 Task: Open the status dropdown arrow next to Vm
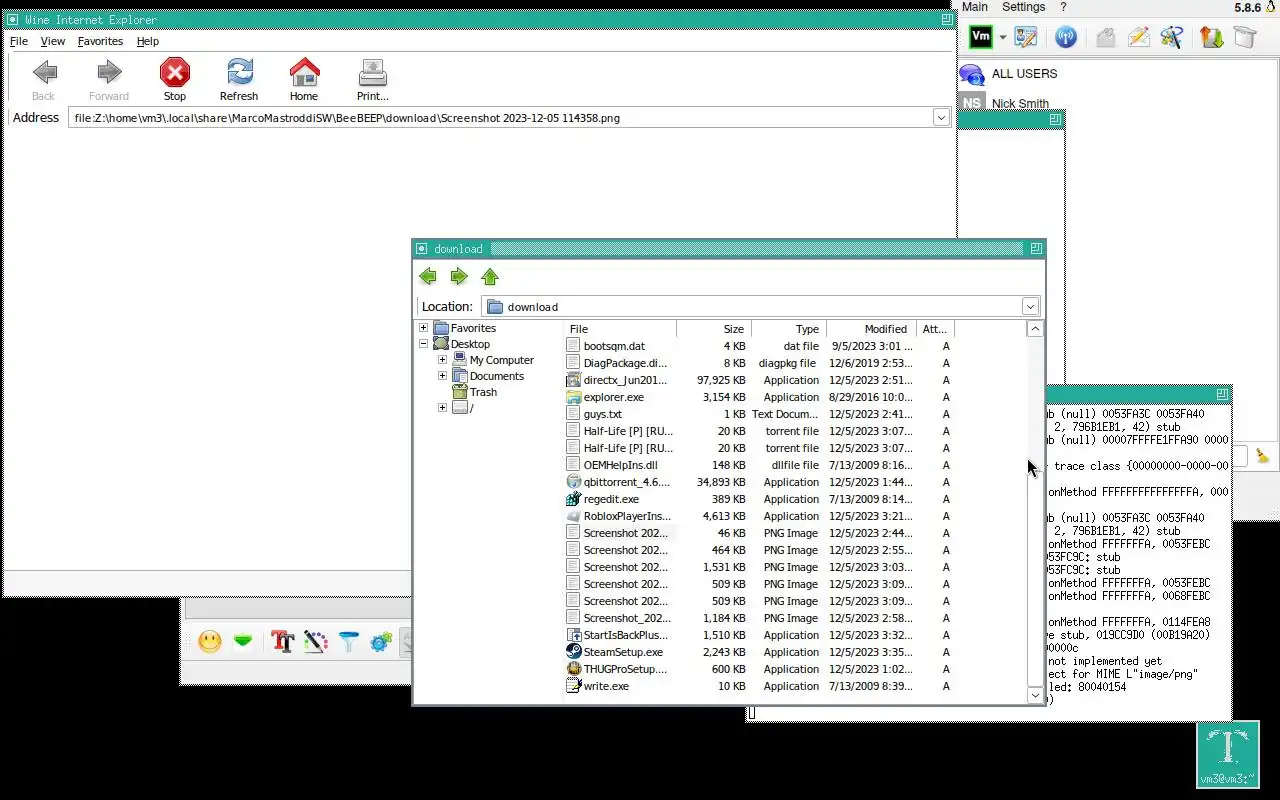coord(1002,38)
